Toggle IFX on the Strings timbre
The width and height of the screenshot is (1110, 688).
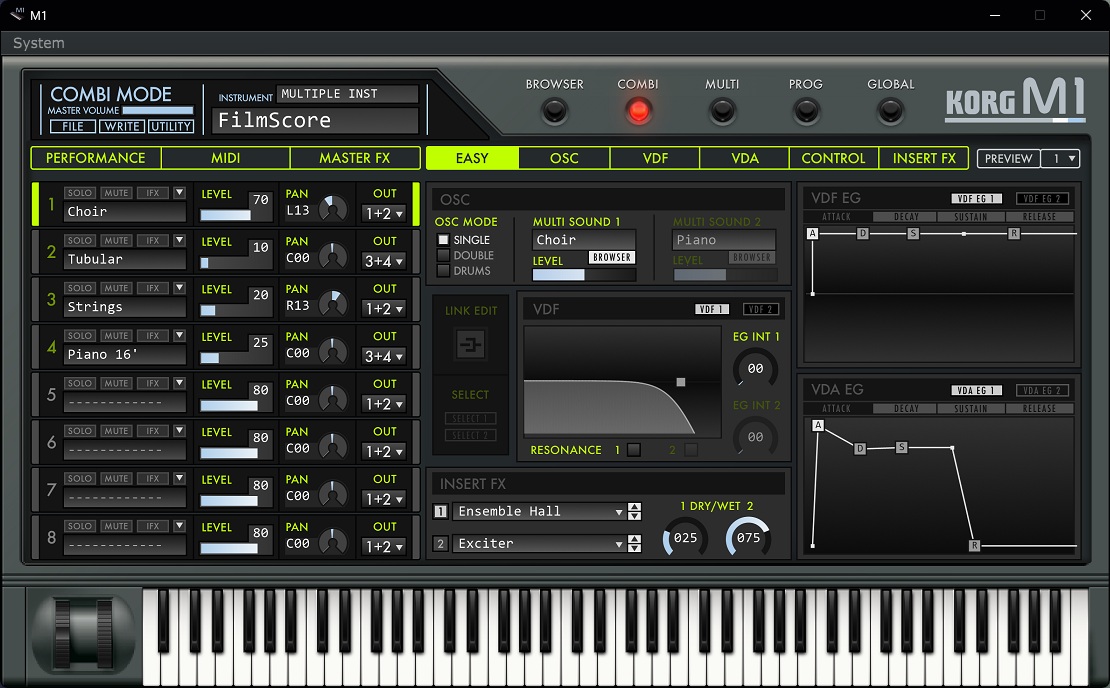tap(152, 288)
